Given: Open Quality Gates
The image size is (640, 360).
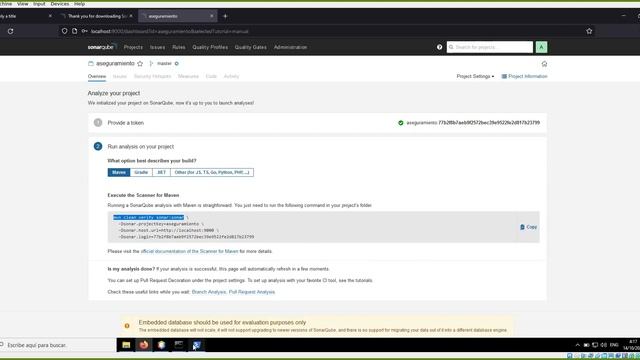Looking at the screenshot, I should 250,47.
